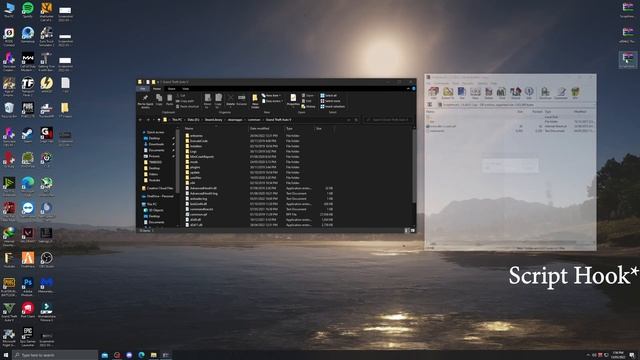Click Up one level arrow in Explorer
This screenshot has height=360, width=640.
pyautogui.click(x=159, y=120)
